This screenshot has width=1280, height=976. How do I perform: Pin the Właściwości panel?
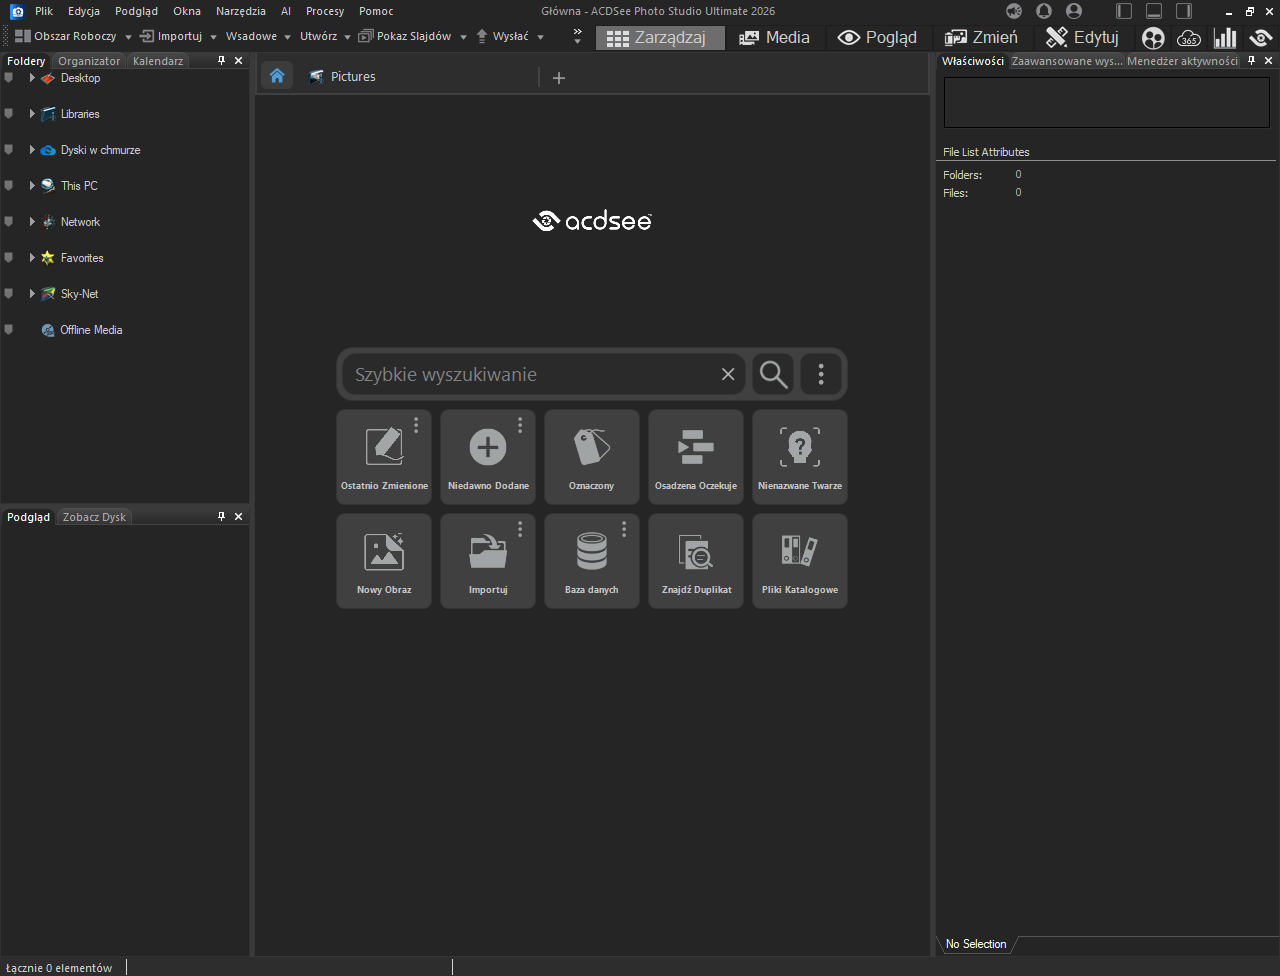click(1251, 61)
